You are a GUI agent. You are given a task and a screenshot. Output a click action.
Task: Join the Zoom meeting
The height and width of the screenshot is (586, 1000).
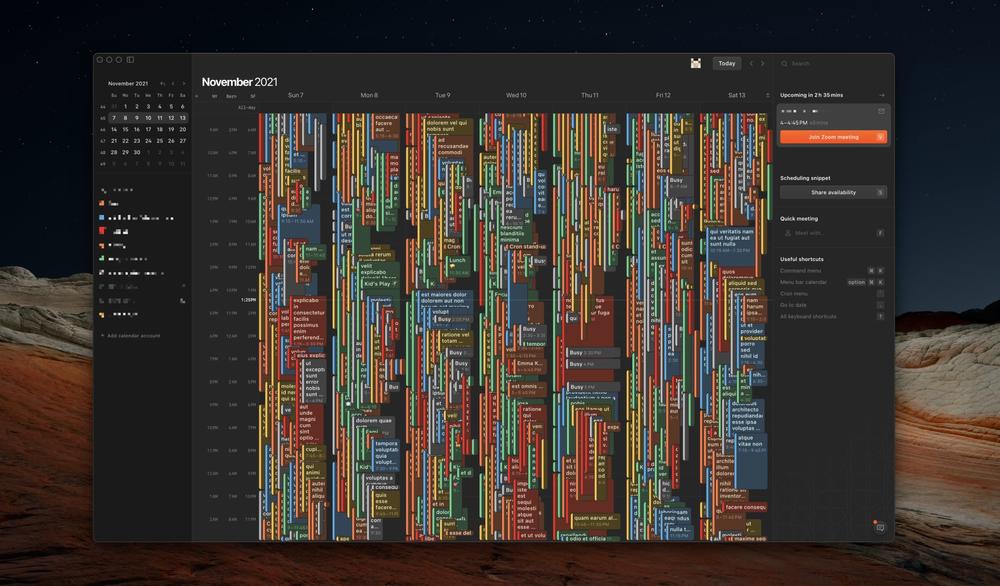834,137
